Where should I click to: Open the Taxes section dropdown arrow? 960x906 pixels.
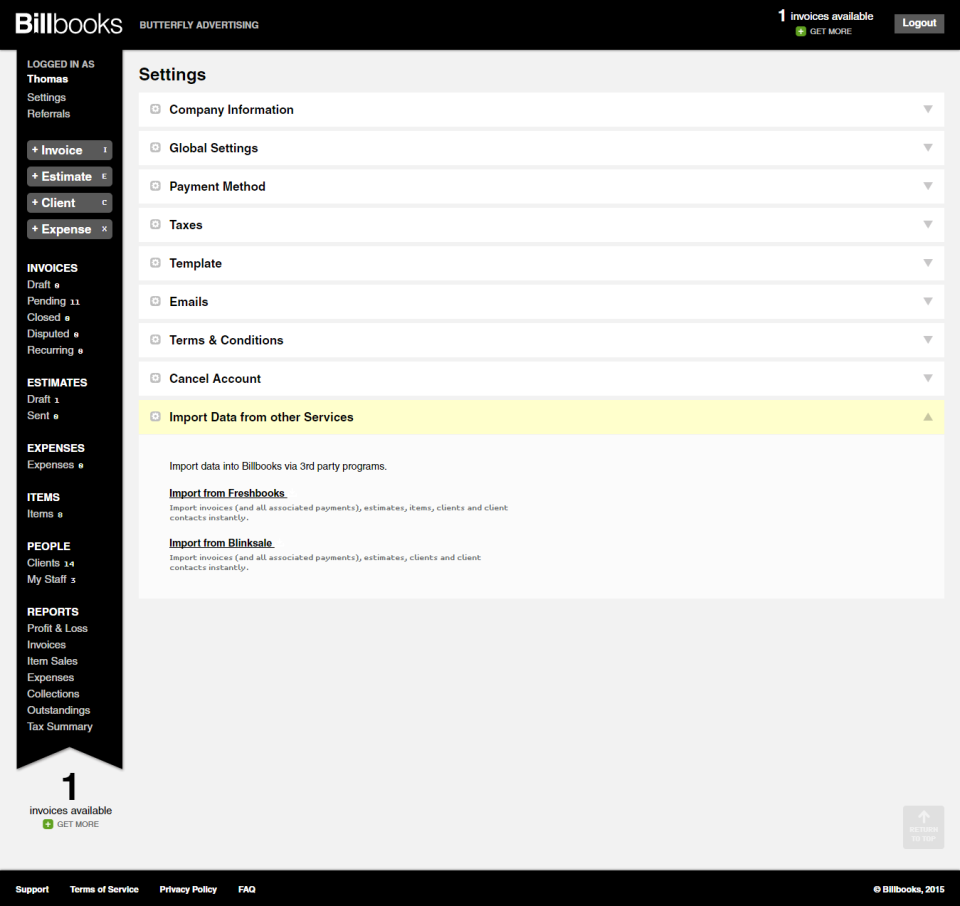pos(928,225)
